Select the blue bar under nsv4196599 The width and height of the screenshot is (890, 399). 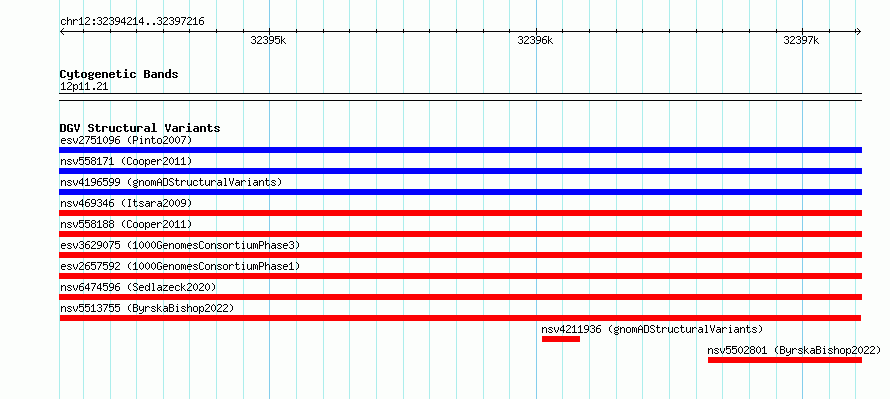click(x=460, y=192)
